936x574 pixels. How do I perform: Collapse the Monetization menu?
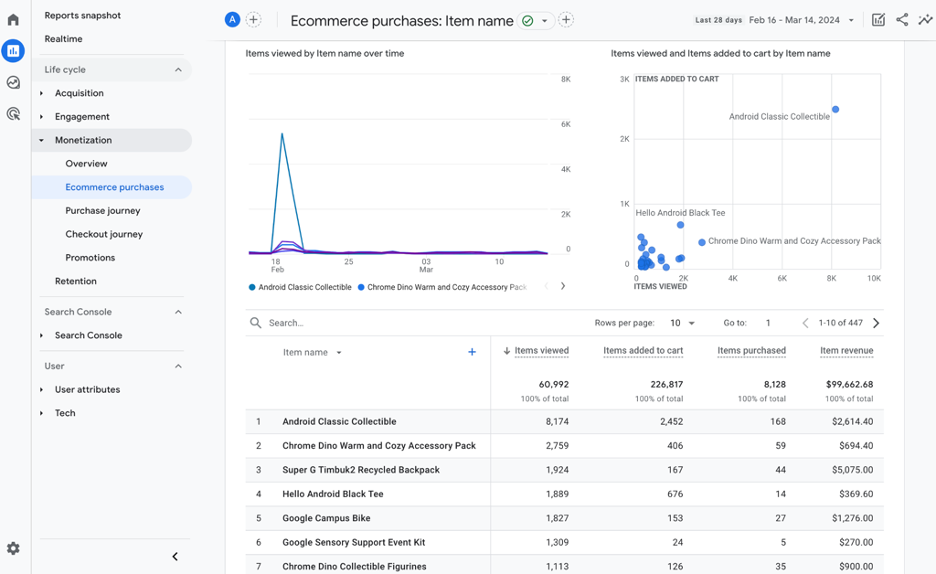(41, 140)
